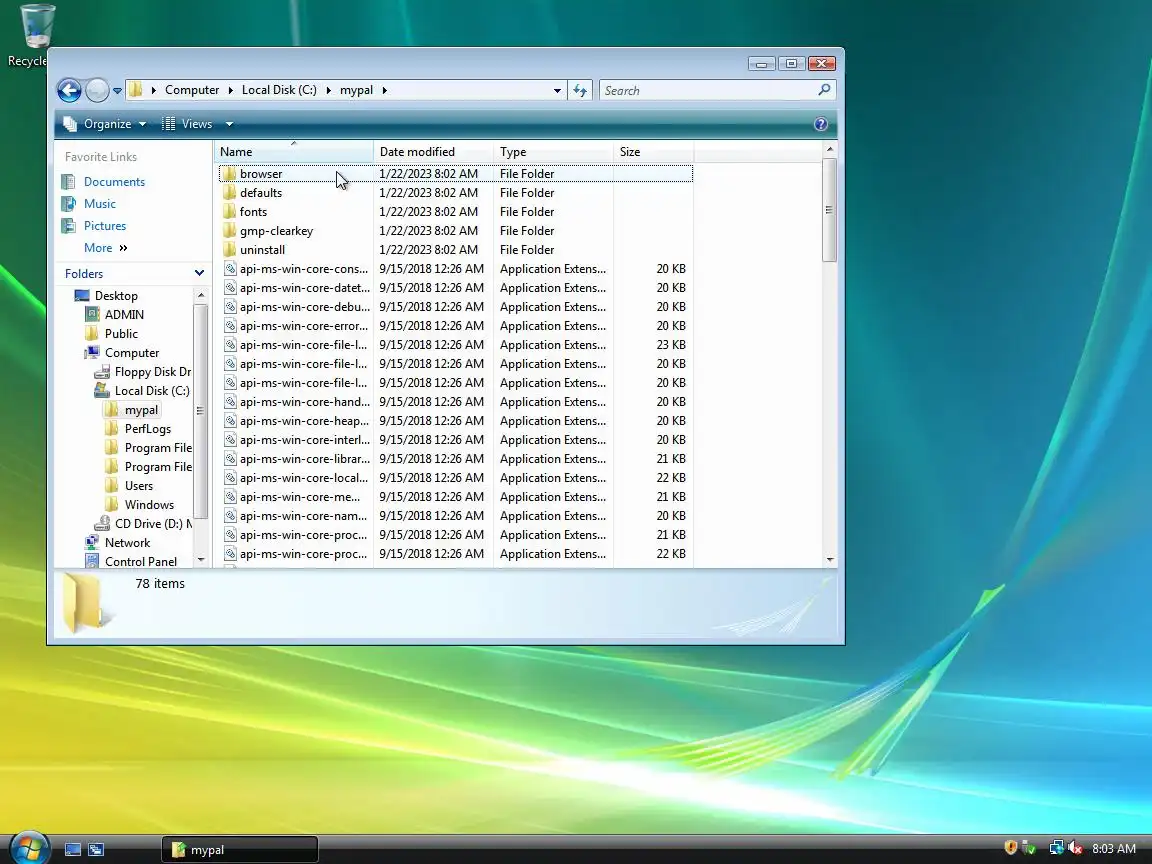Select PerfLogs folder in tree
The image size is (1152, 864).
click(147, 429)
